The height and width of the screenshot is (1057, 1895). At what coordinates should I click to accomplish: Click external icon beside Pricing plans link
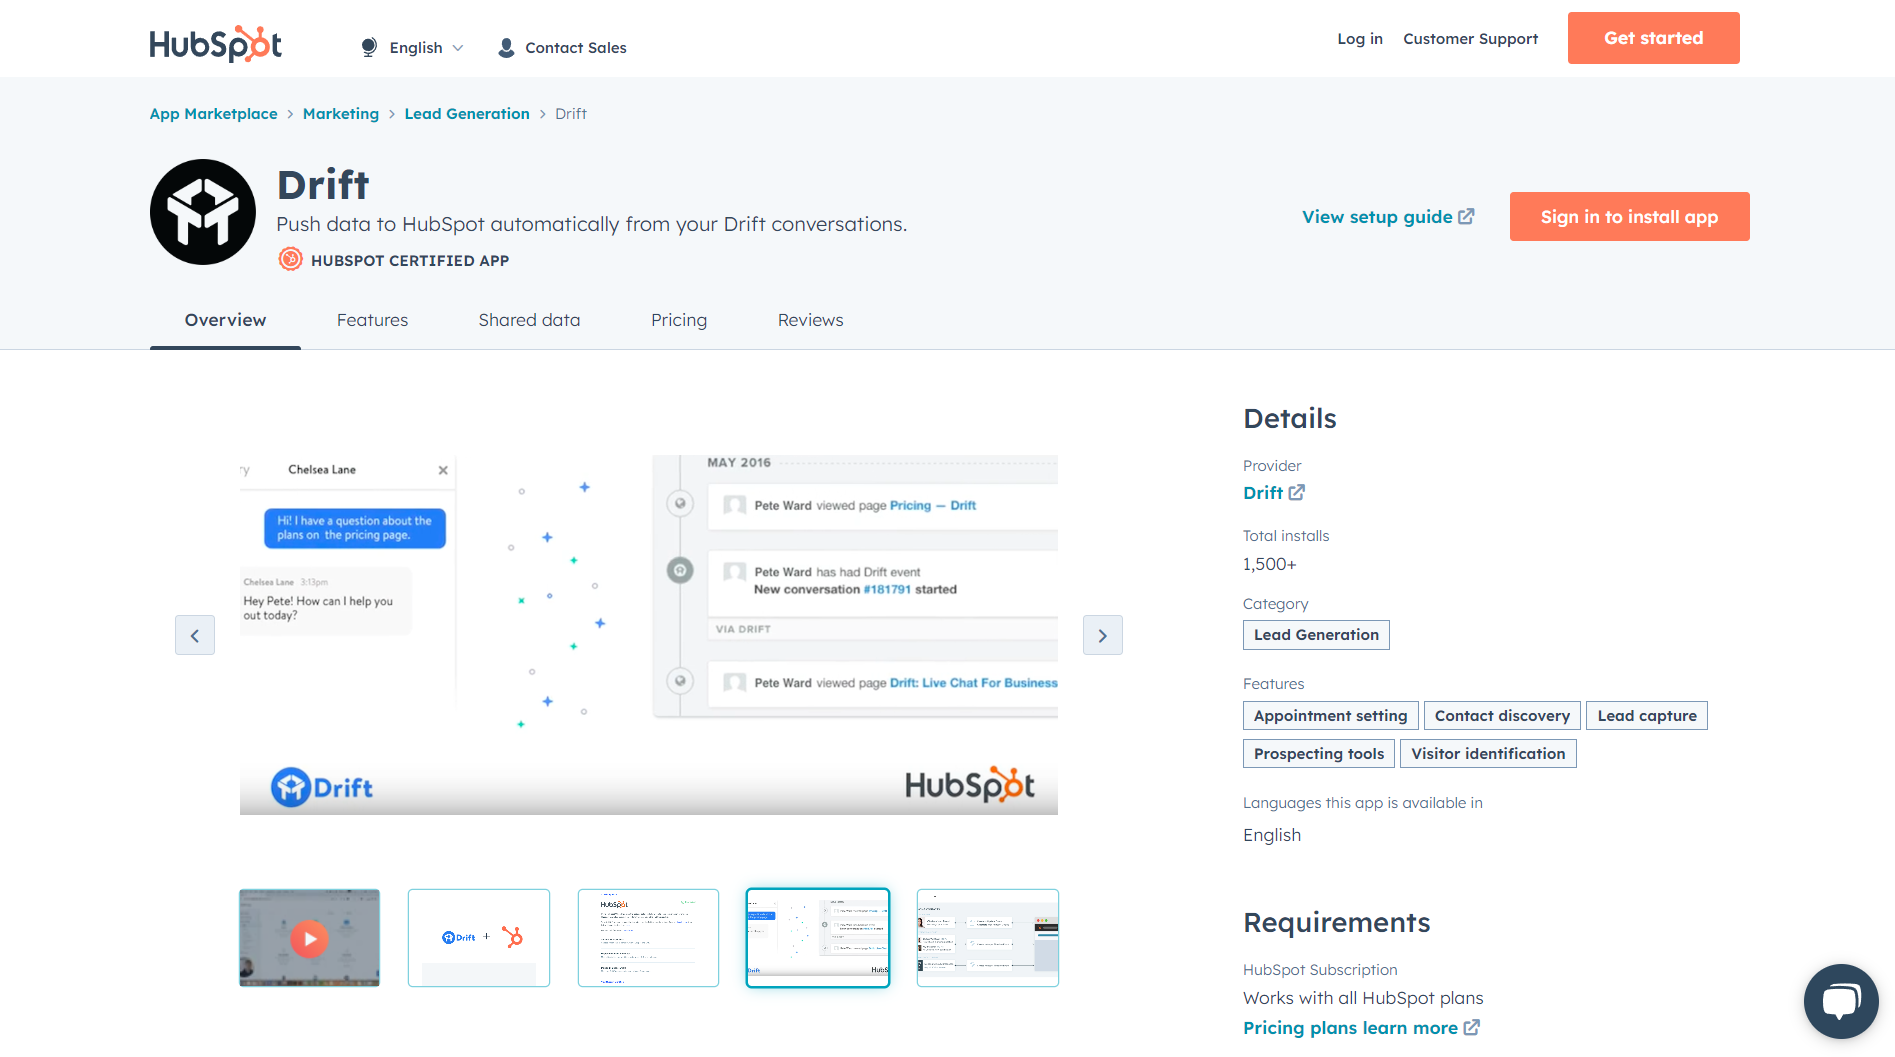pyautogui.click(x=1472, y=1027)
